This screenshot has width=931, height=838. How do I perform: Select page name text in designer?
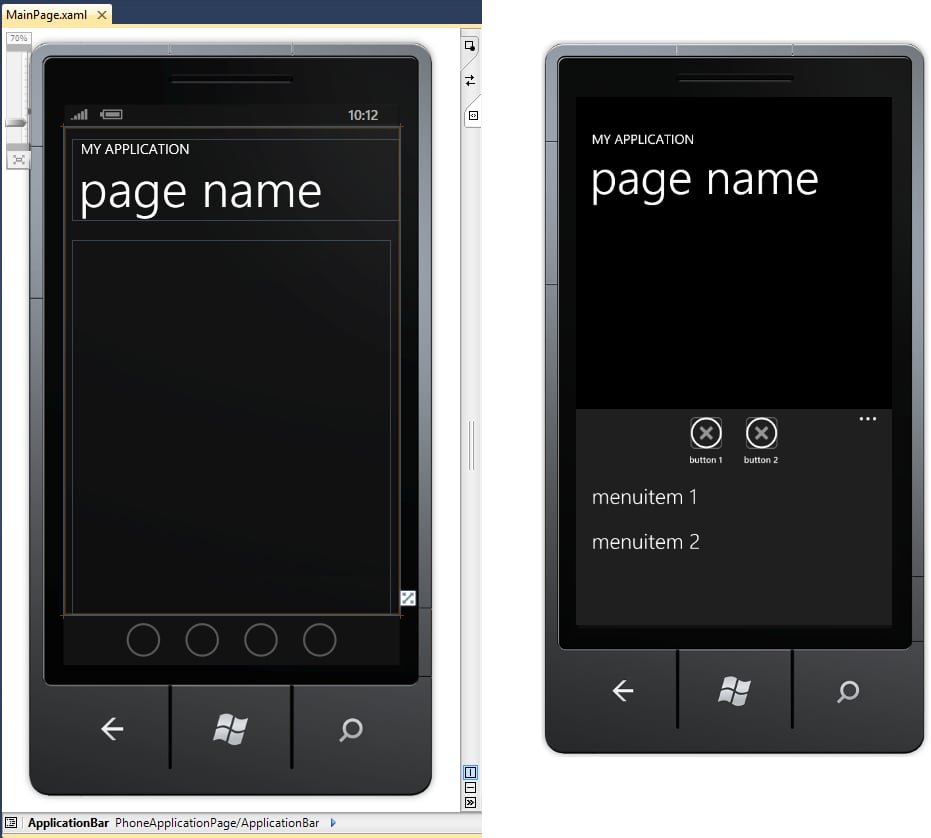[x=201, y=193]
